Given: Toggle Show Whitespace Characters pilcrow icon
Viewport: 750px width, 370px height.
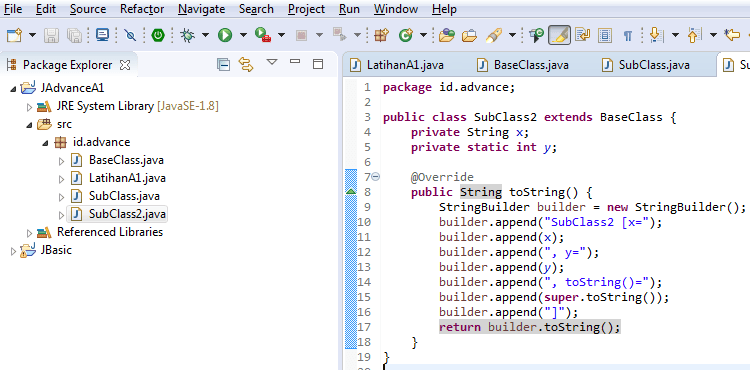Looking at the screenshot, I should click(x=628, y=35).
